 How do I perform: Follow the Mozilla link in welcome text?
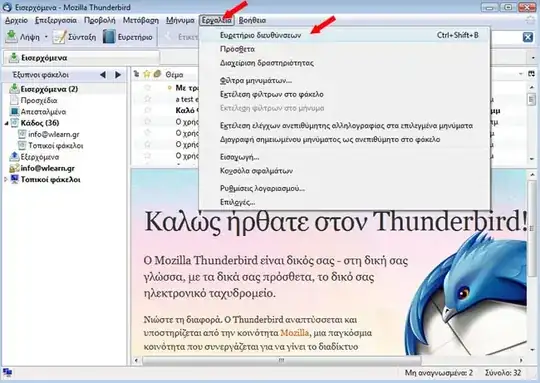[x=294, y=333]
